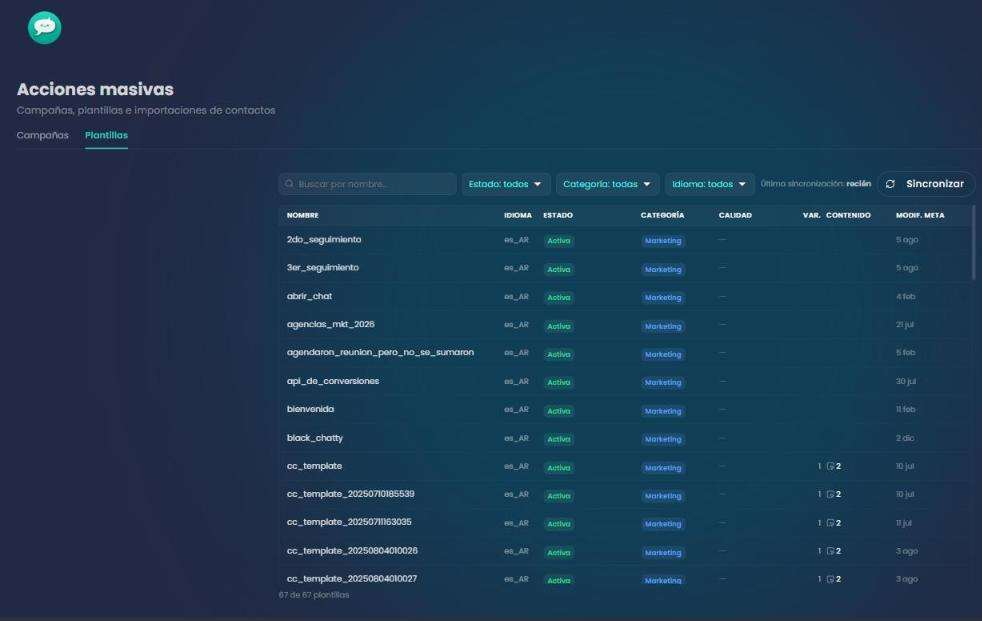Switch to the Campañas tab
Screen dimensions: 982x621
coord(43,135)
